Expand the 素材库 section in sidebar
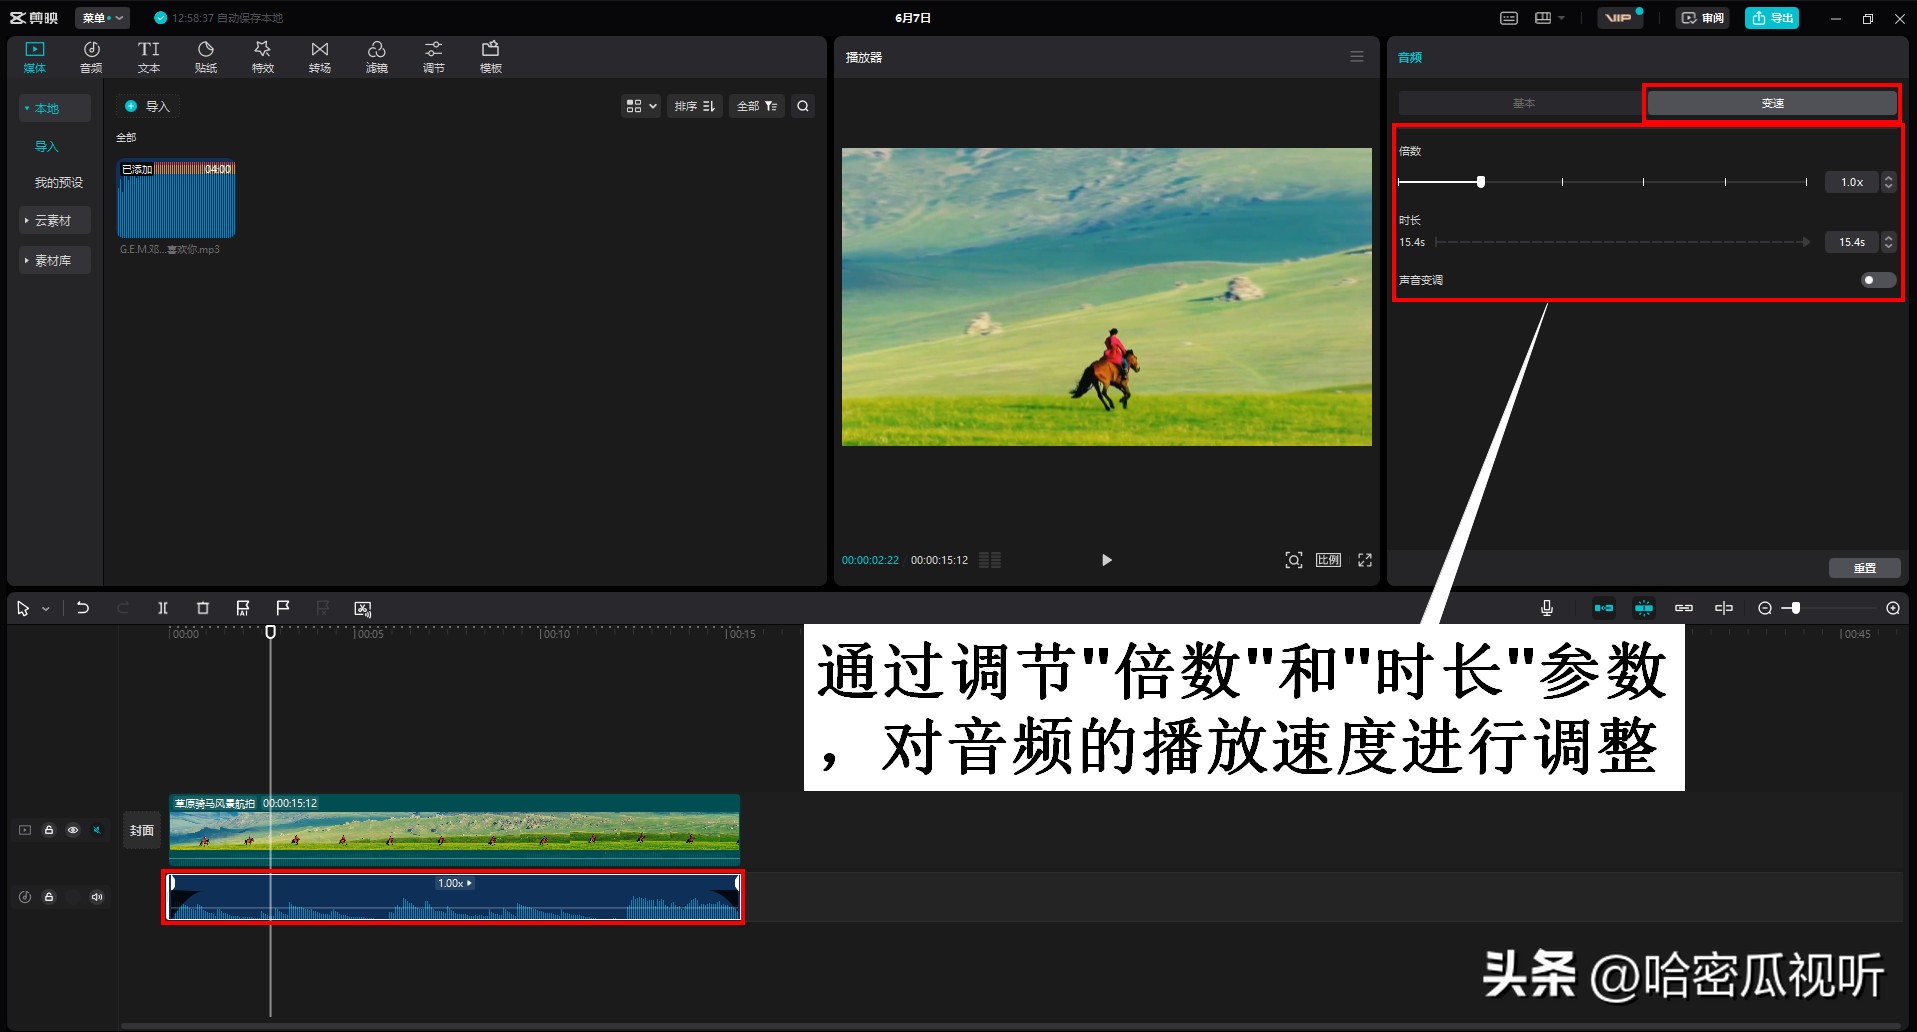 (54, 260)
